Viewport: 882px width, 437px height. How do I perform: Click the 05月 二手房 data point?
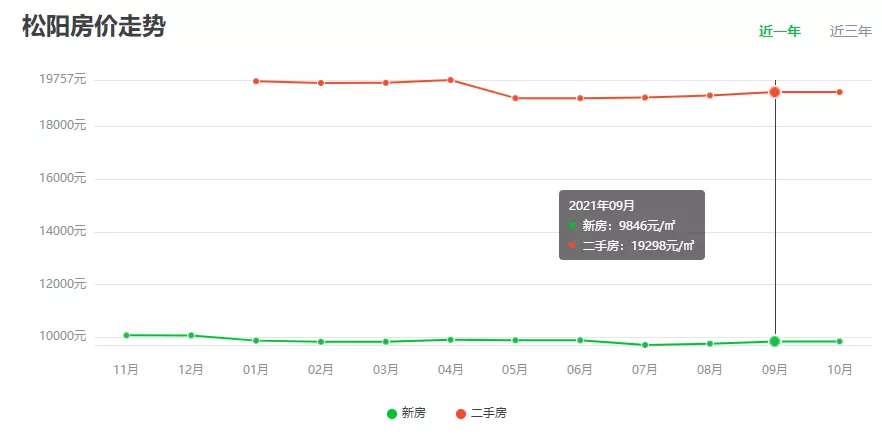tap(515, 98)
